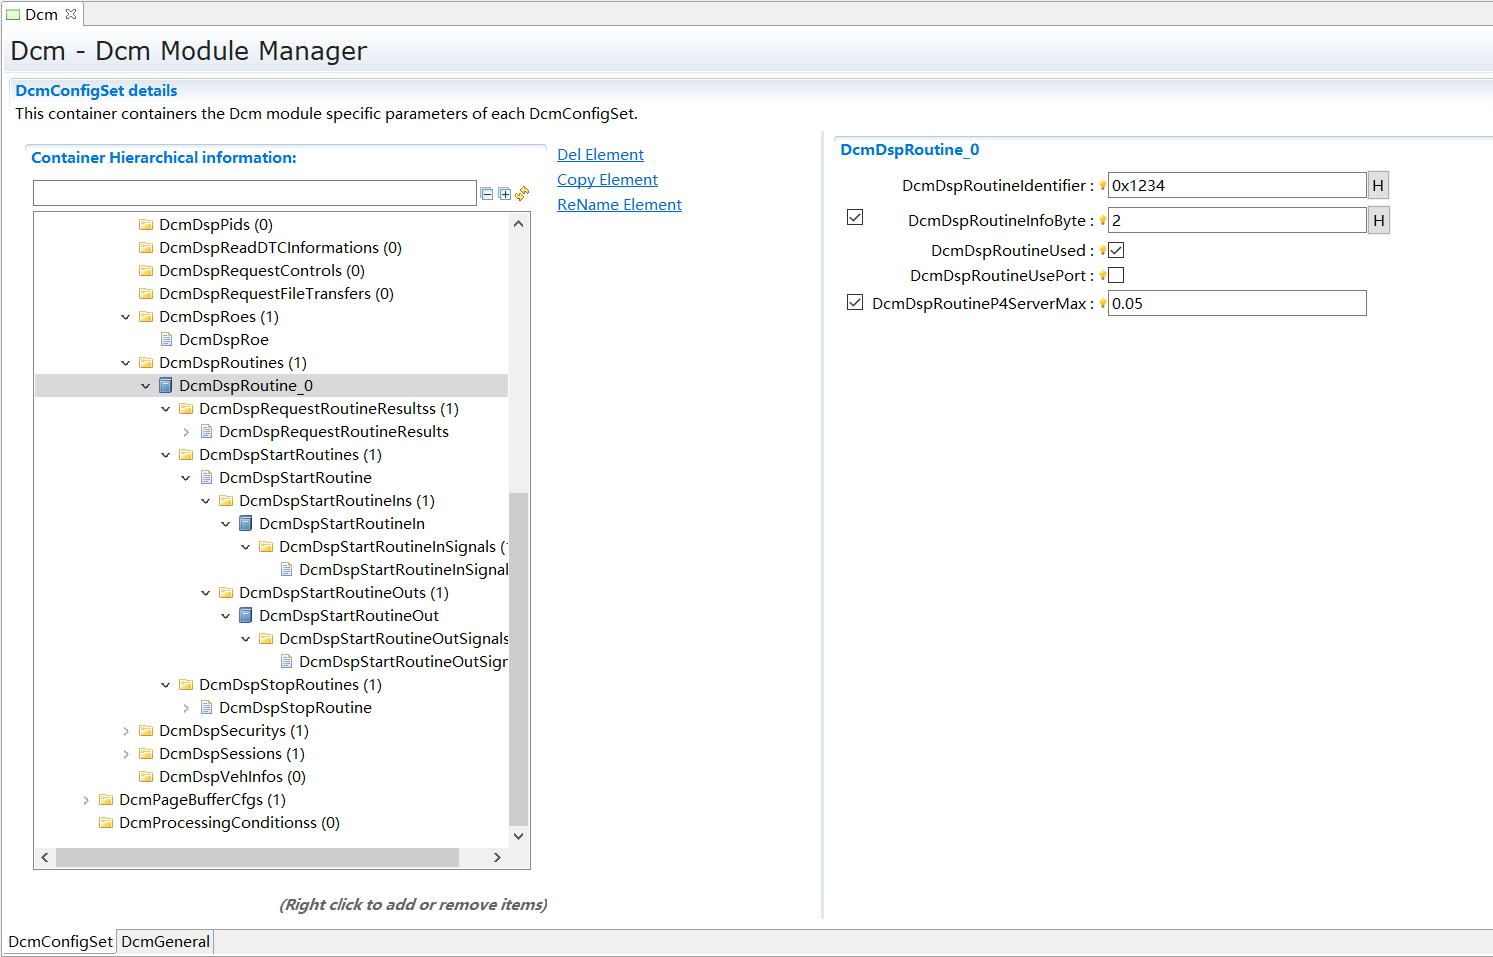Uncheck the DcmDspRoutineUsed checkbox

point(1116,250)
